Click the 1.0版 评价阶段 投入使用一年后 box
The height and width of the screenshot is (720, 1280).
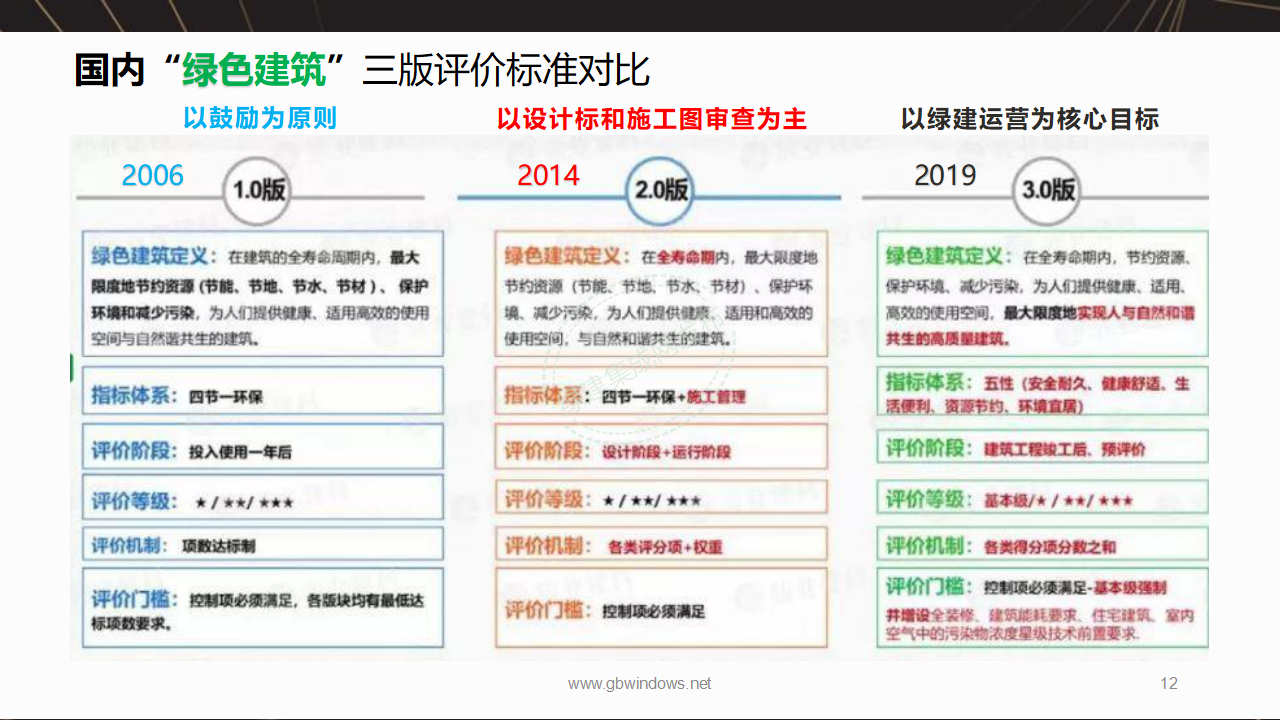[263, 448]
